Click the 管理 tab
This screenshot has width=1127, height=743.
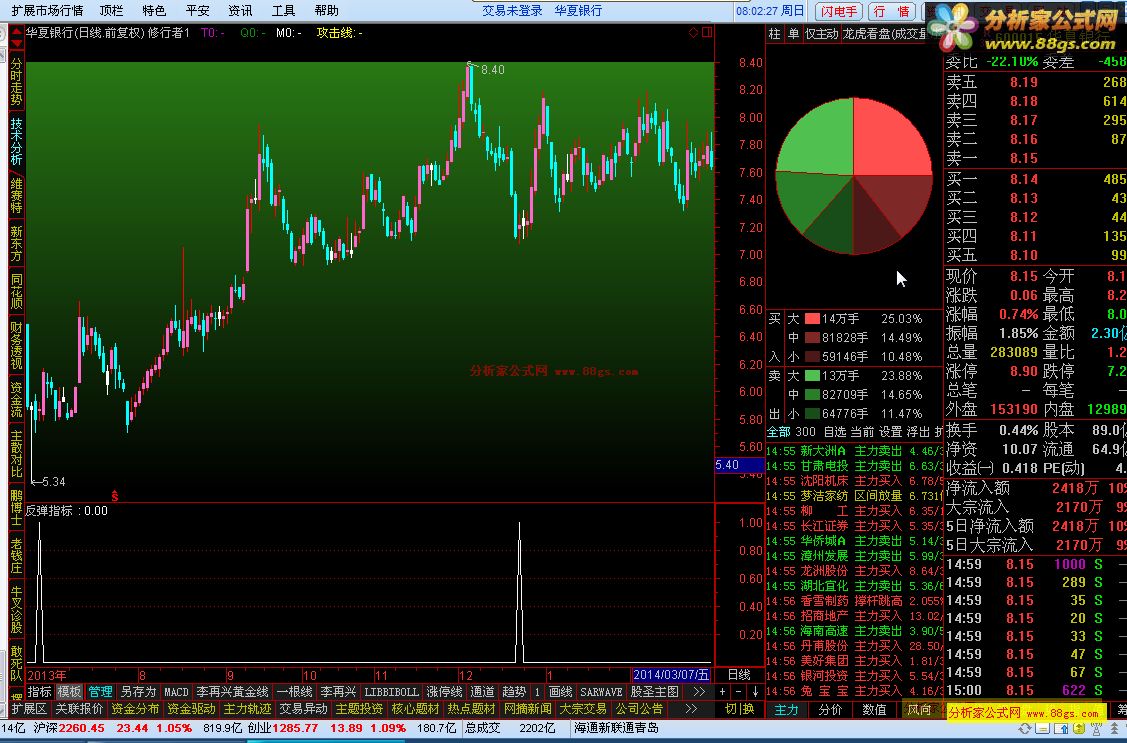pos(101,691)
